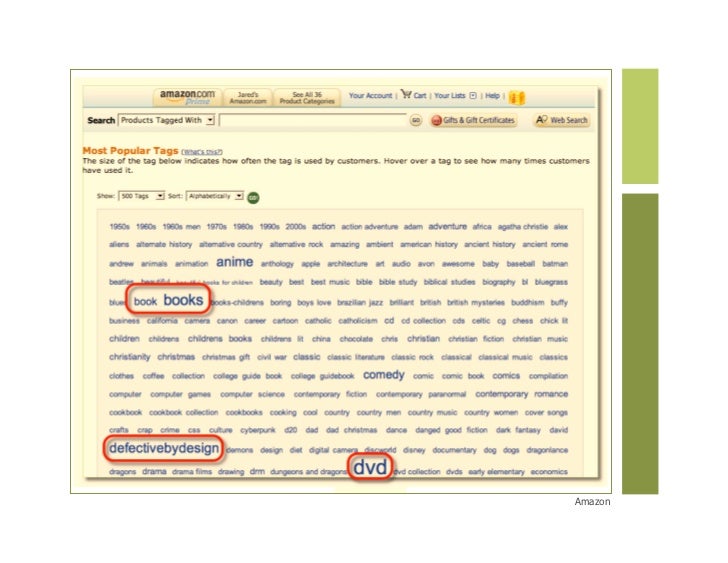Screen dimensions: 728x563
Task: Switch to Jared's Amazon.com tab
Action: (x=248, y=97)
